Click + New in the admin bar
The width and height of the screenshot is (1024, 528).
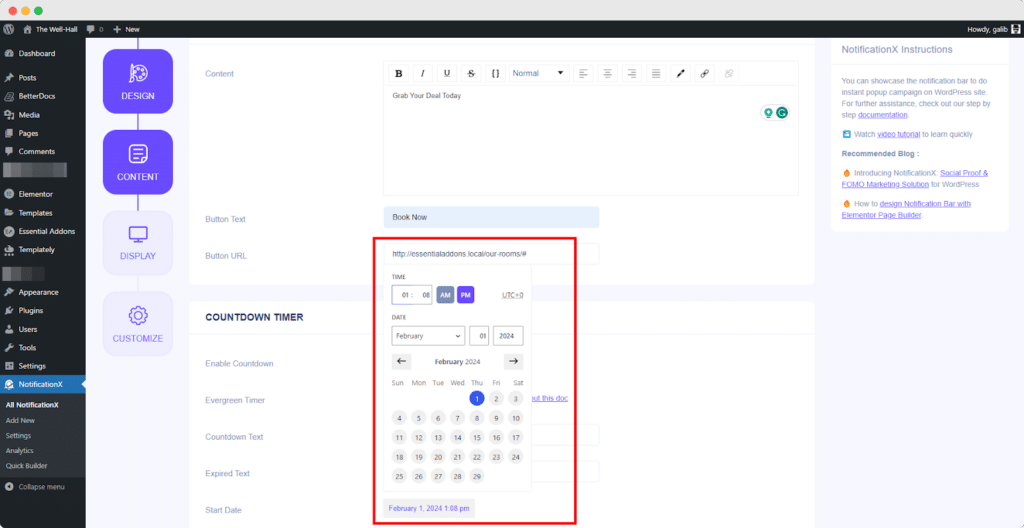pos(126,29)
